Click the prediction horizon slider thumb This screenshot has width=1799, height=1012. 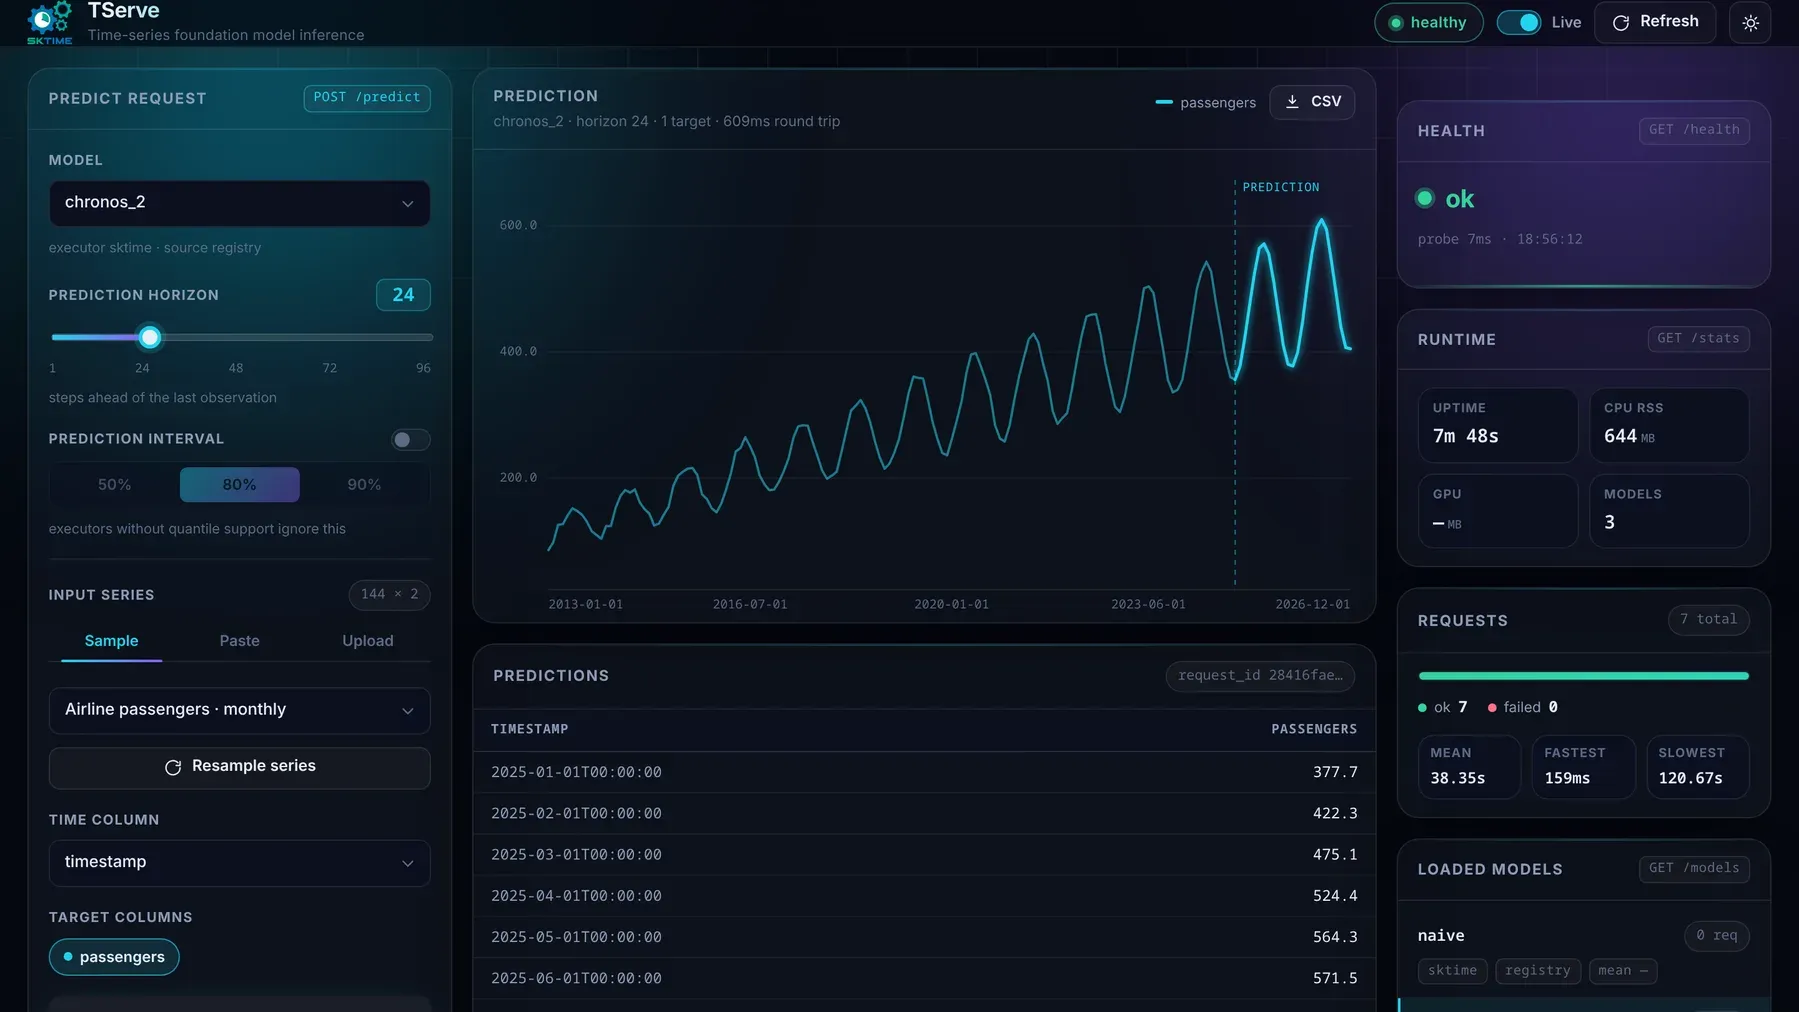150,338
